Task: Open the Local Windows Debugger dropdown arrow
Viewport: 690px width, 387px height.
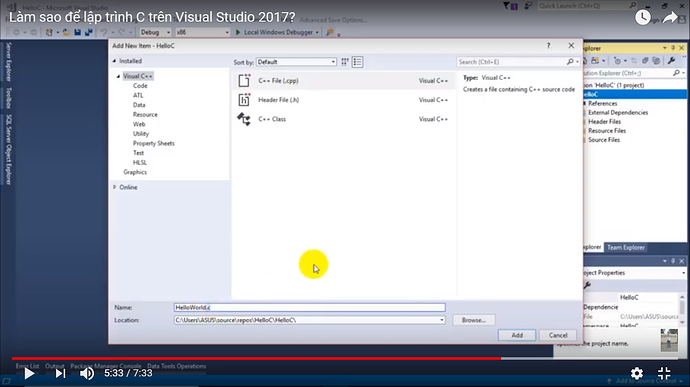Action: click(x=317, y=33)
